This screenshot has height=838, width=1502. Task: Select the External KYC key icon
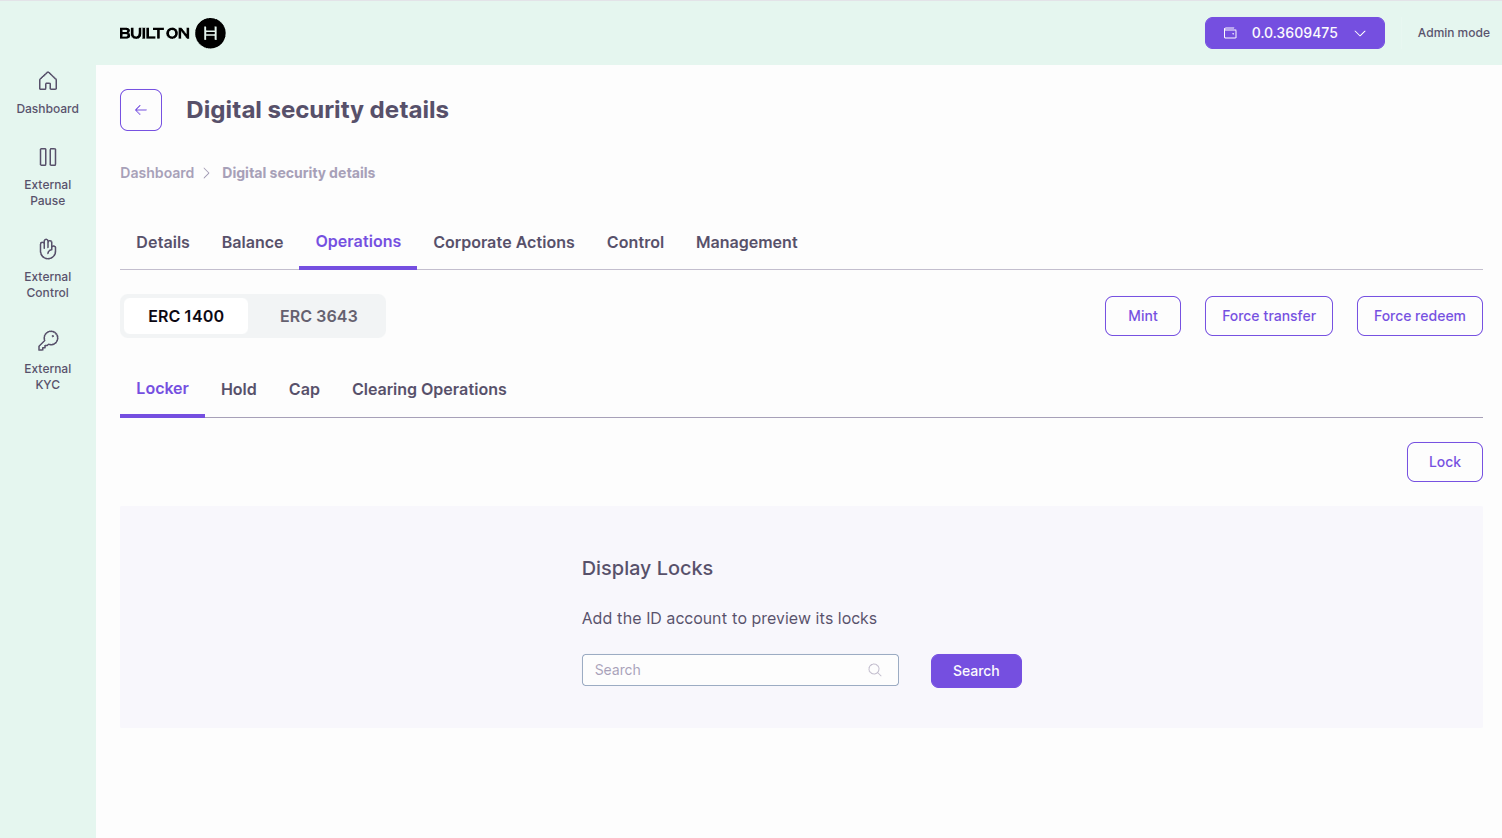48,341
